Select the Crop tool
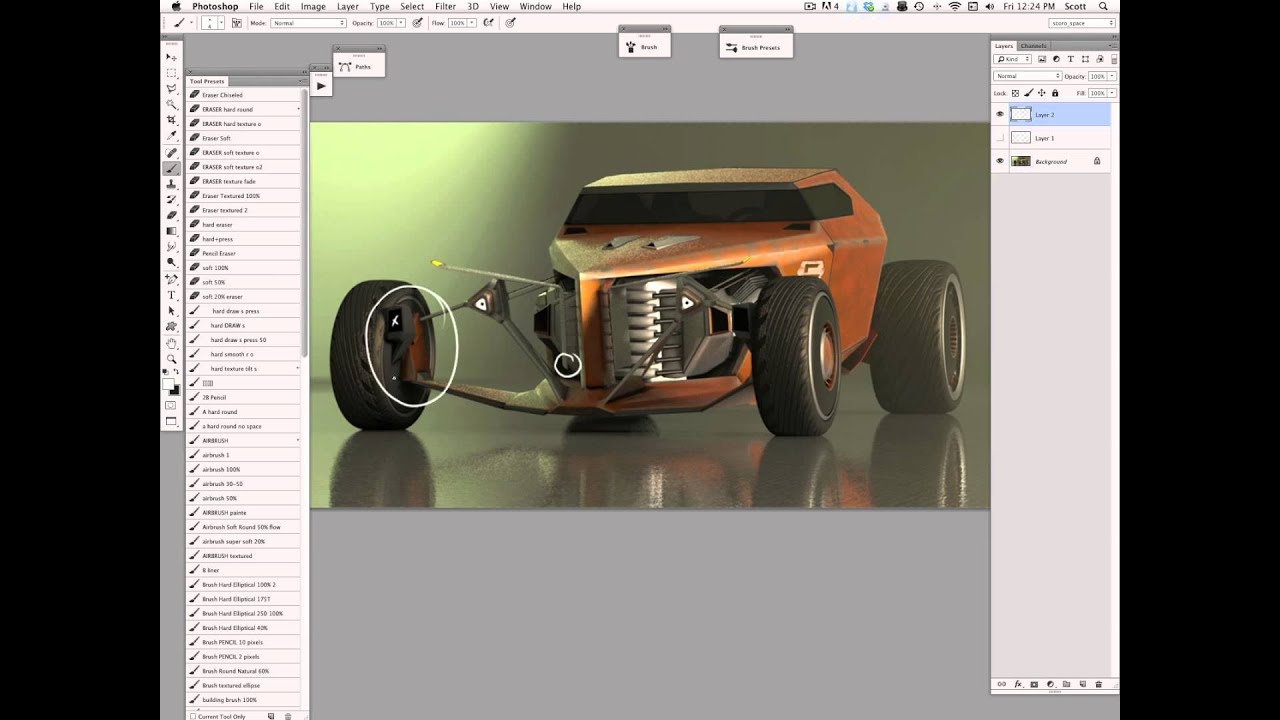 [171, 120]
